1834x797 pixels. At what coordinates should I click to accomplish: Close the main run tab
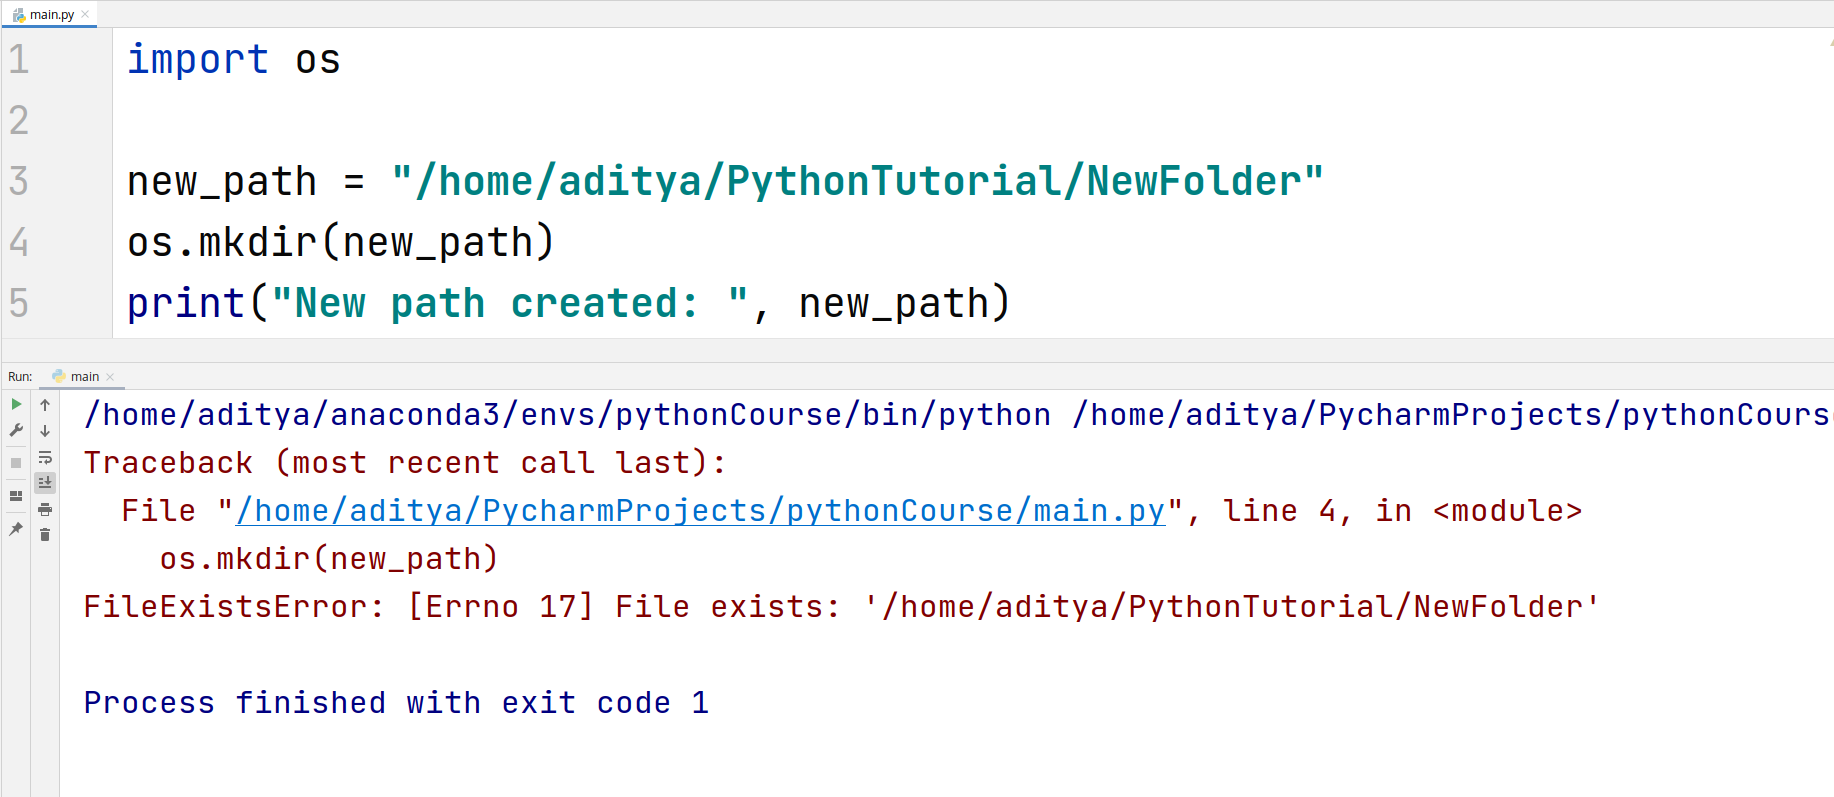point(110,377)
